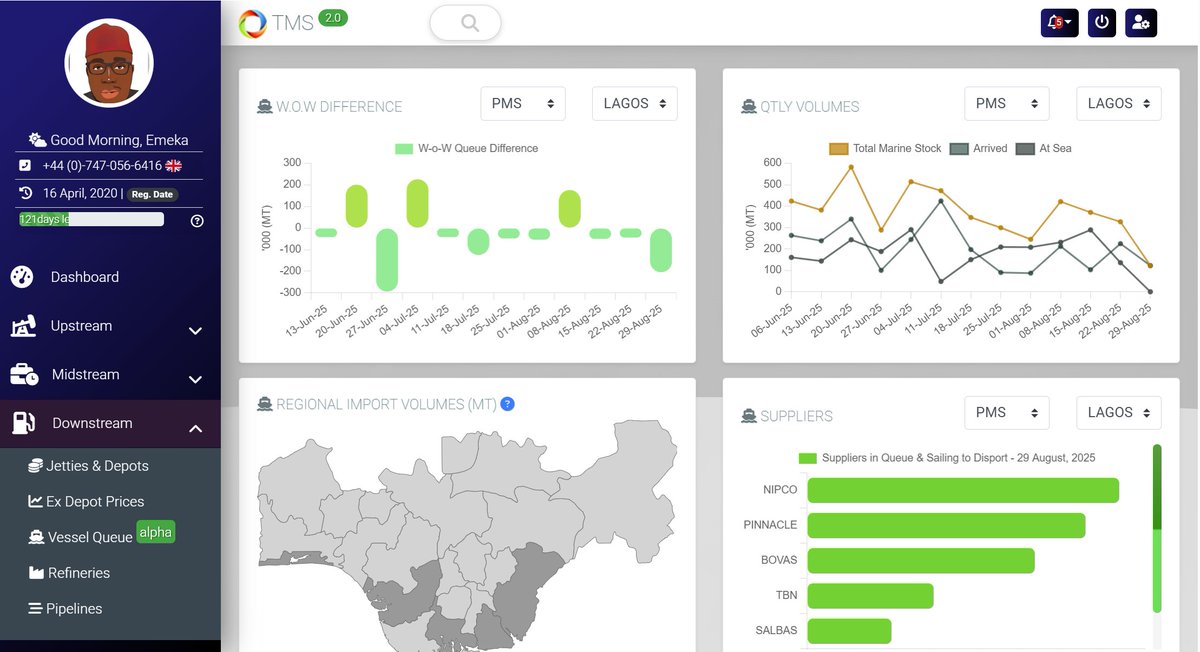This screenshot has height=652, width=1200.
Task: Click the Upstream oil pump icon
Action: coord(24,326)
